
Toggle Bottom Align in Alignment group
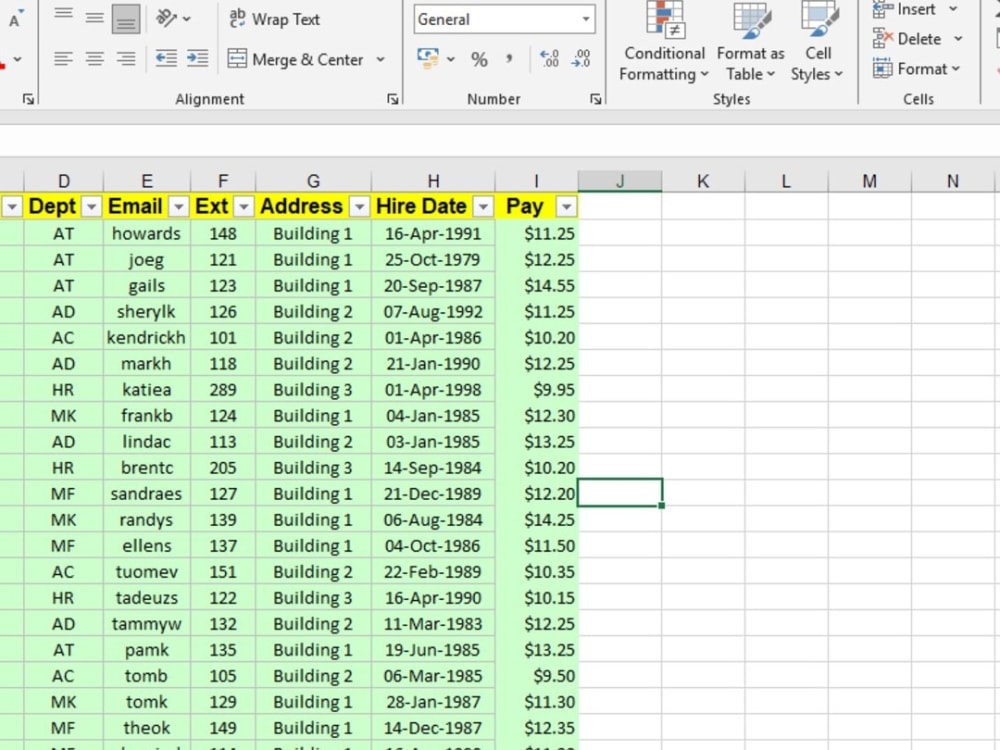[x=126, y=18]
